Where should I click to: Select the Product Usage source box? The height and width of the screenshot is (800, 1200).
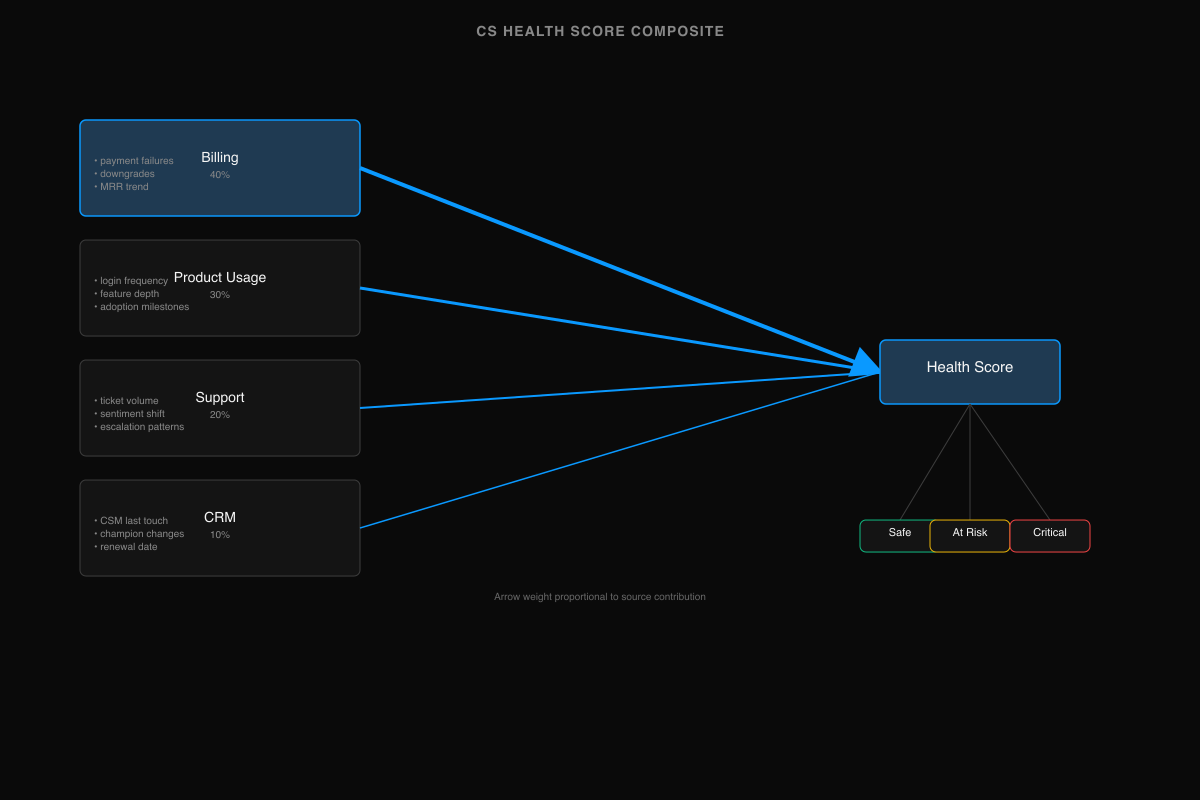coord(220,288)
